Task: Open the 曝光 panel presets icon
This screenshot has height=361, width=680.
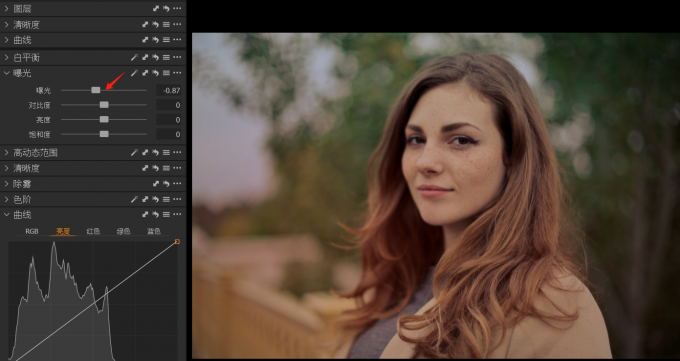Action: 166,73
